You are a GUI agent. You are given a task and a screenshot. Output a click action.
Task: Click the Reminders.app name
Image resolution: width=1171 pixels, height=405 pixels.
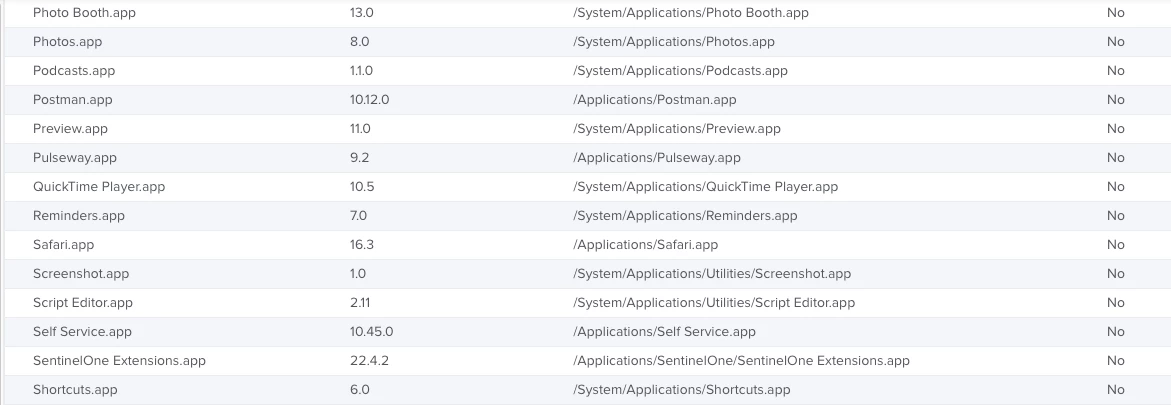coord(78,216)
